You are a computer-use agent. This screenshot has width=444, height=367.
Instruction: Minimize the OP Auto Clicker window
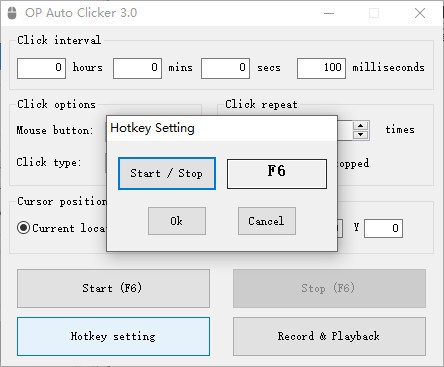pyautogui.click(x=329, y=13)
